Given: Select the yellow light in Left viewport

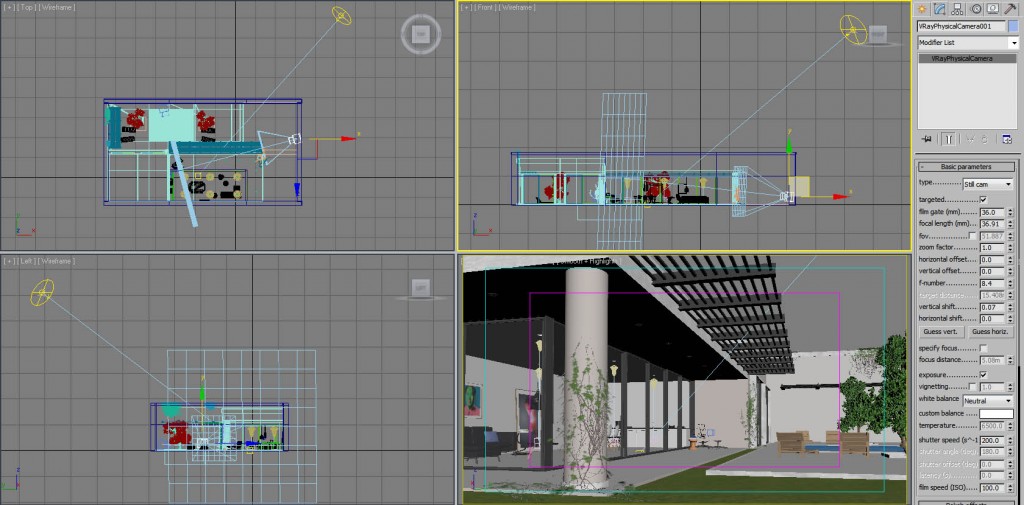Looking at the screenshot, I should 42,292.
